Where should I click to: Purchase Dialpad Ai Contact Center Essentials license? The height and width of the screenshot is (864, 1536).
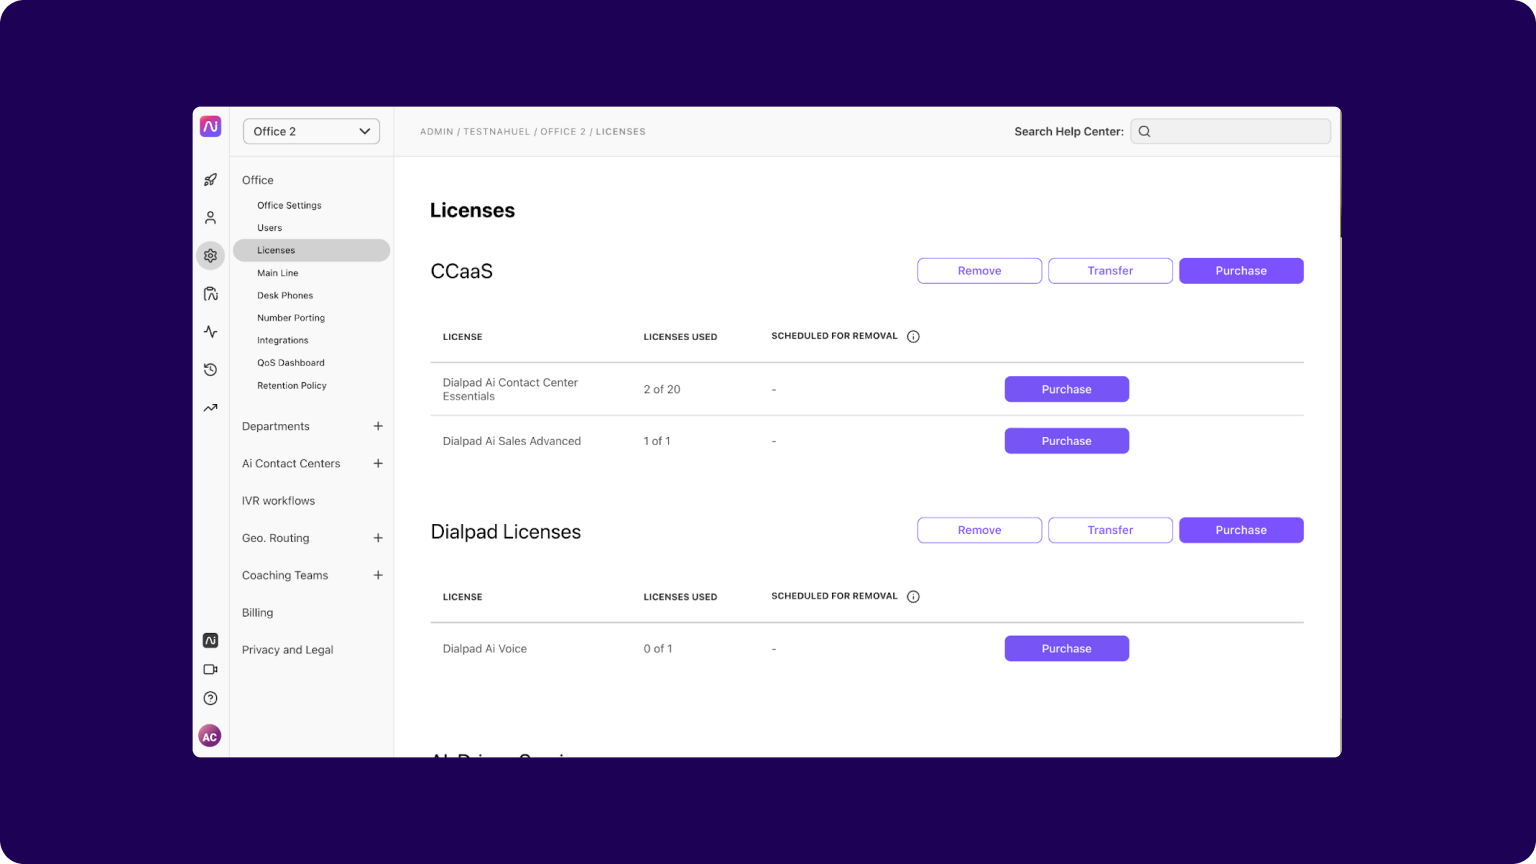(x=1067, y=389)
